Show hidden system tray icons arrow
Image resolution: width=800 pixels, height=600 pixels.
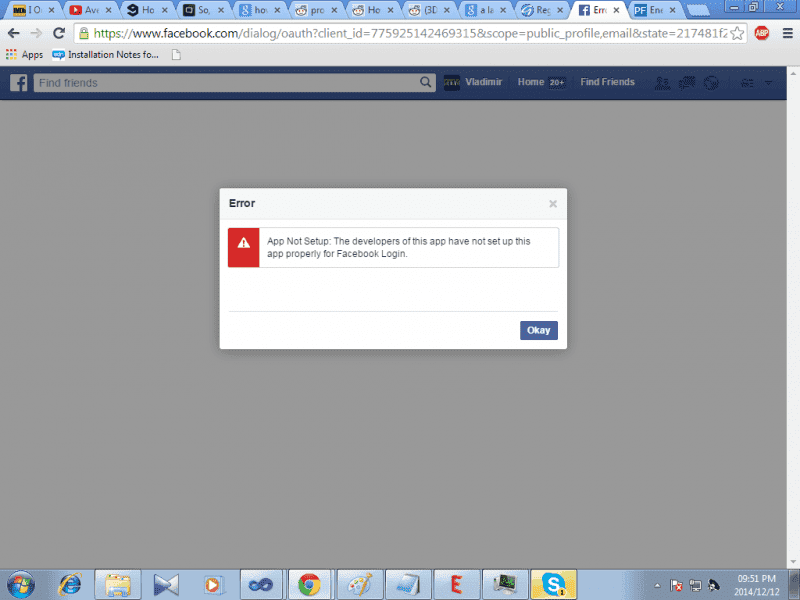(658, 586)
